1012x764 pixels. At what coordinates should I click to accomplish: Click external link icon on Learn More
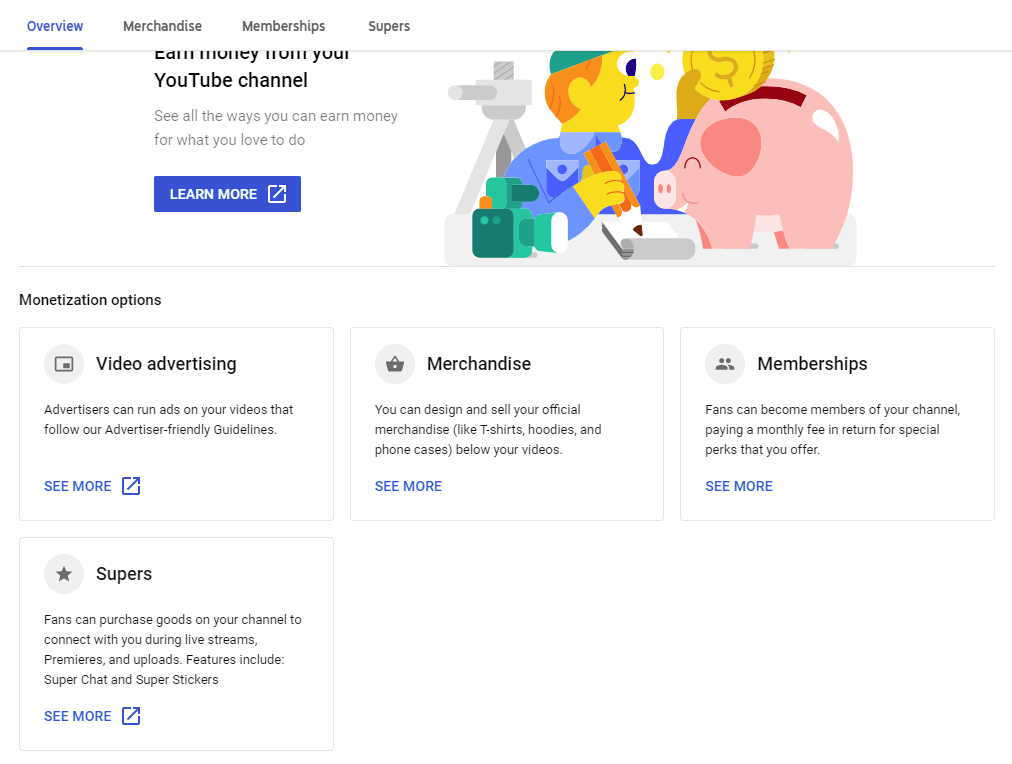click(277, 194)
